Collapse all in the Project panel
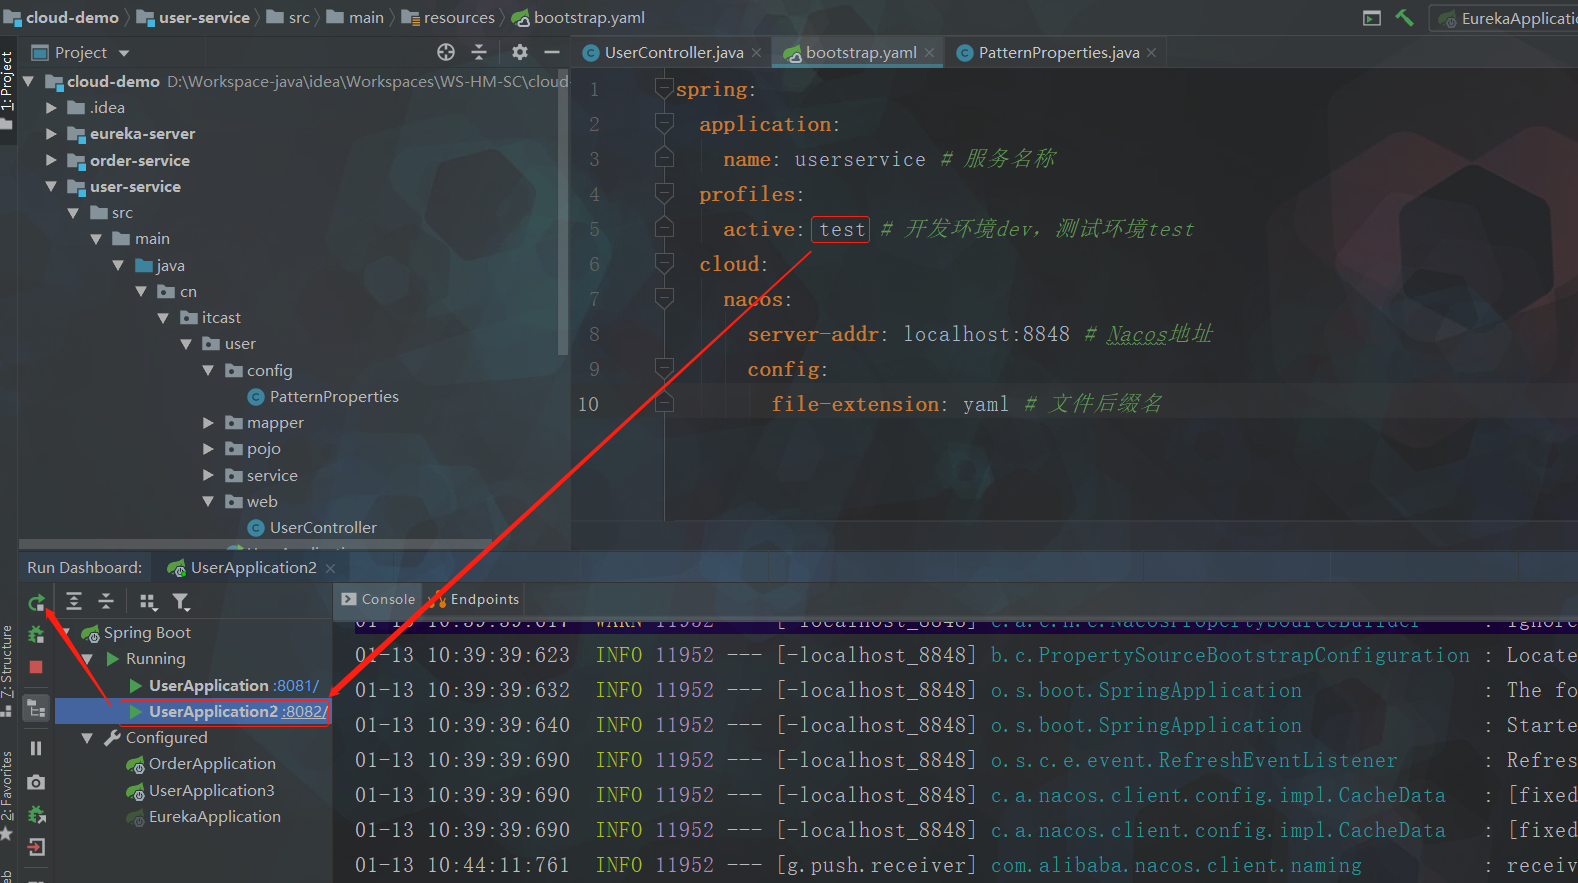 pos(479,52)
